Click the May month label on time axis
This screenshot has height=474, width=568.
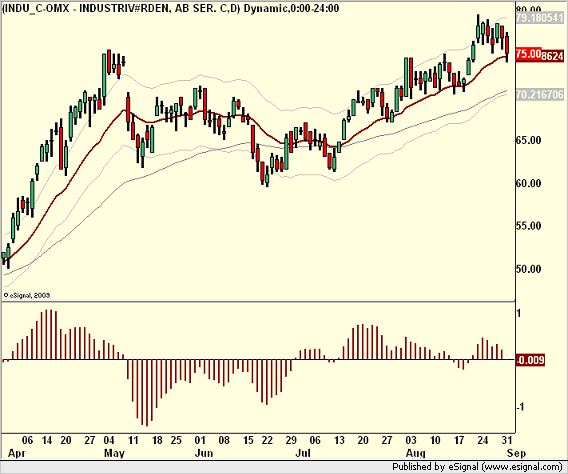click(x=114, y=453)
